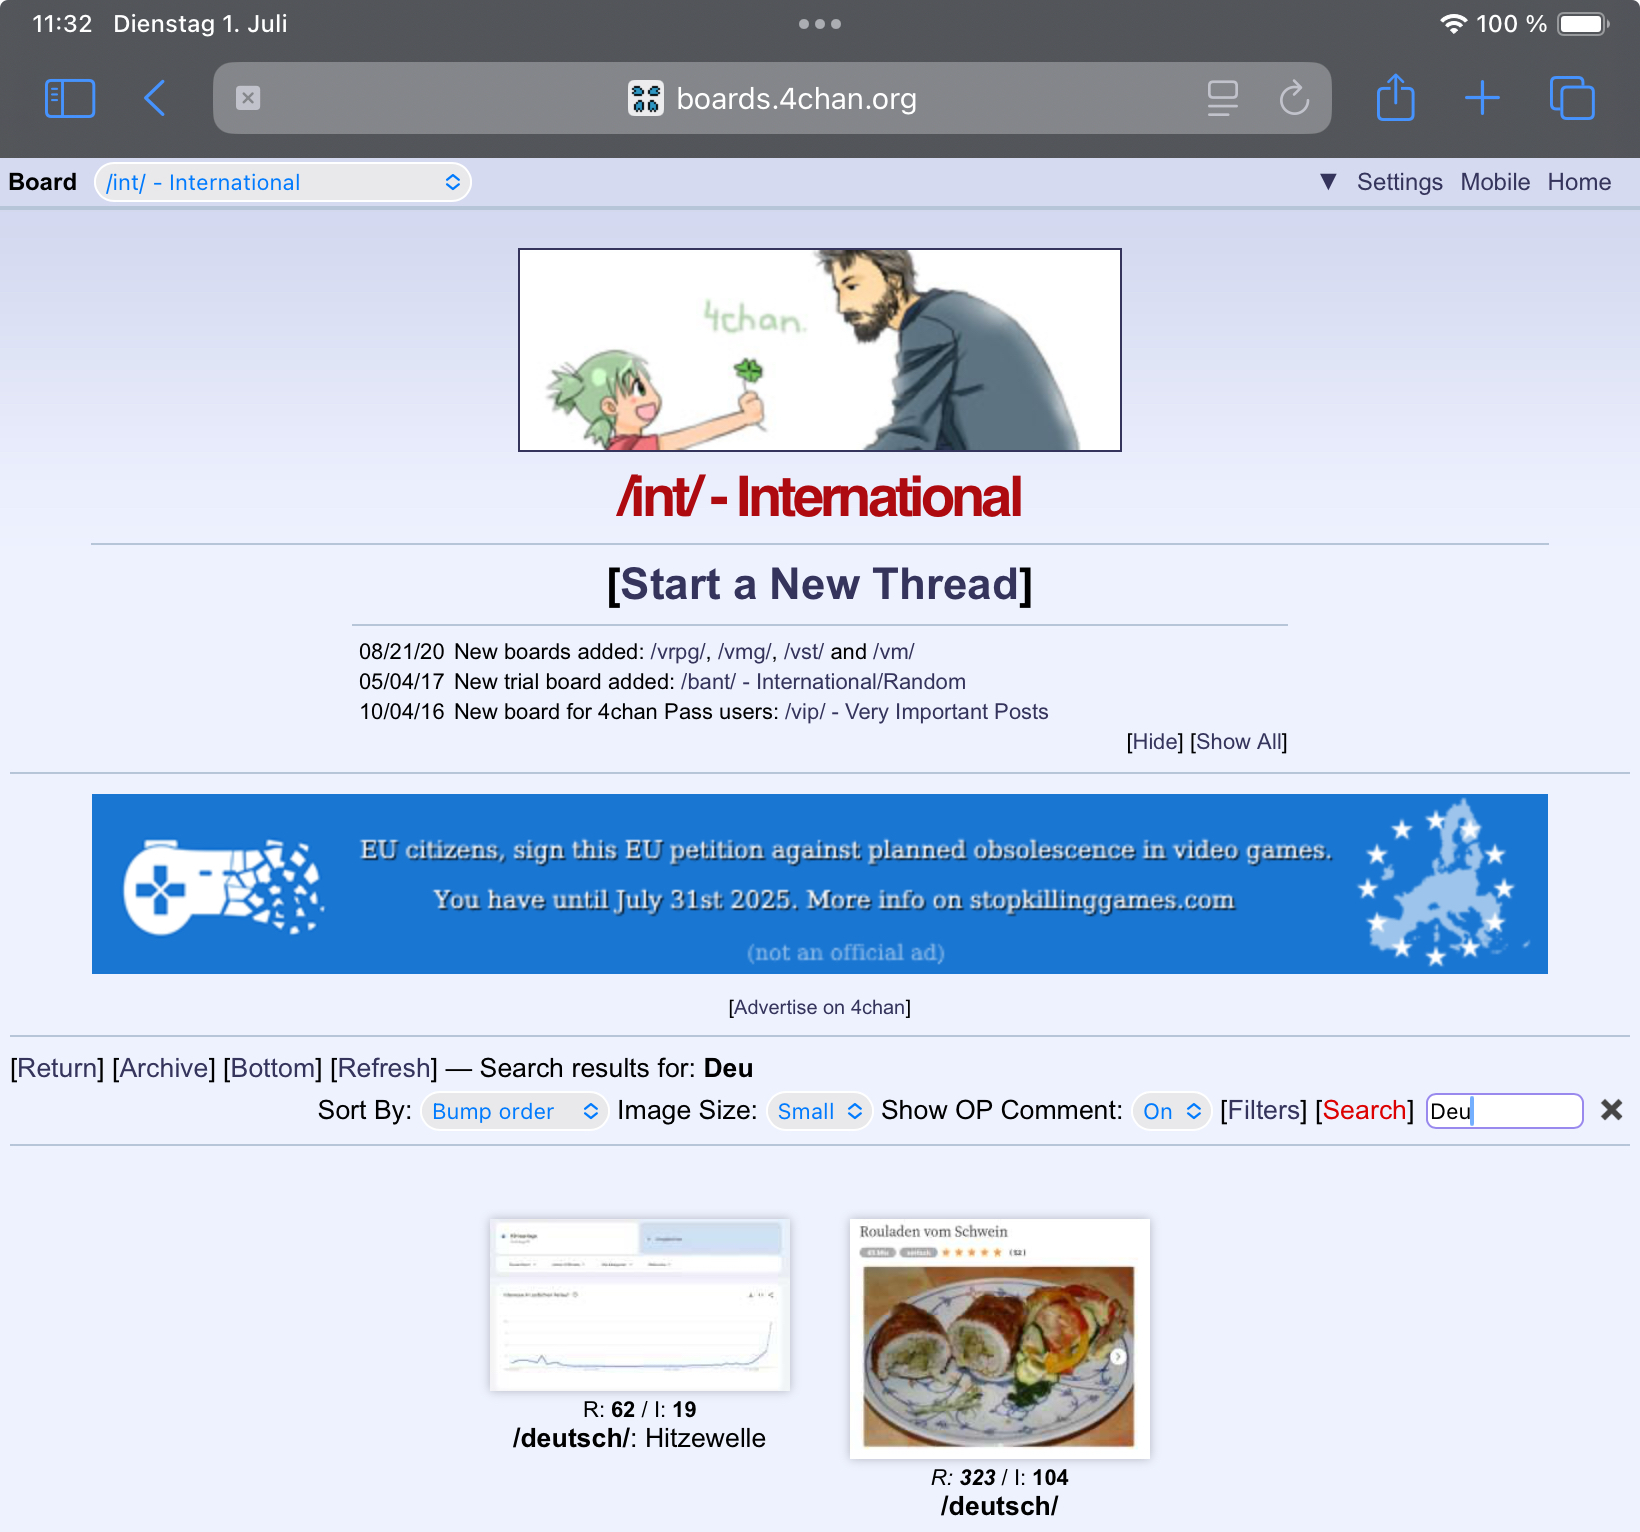Click Start a New Thread
Image resolution: width=1640 pixels, height=1532 pixels.
point(820,584)
